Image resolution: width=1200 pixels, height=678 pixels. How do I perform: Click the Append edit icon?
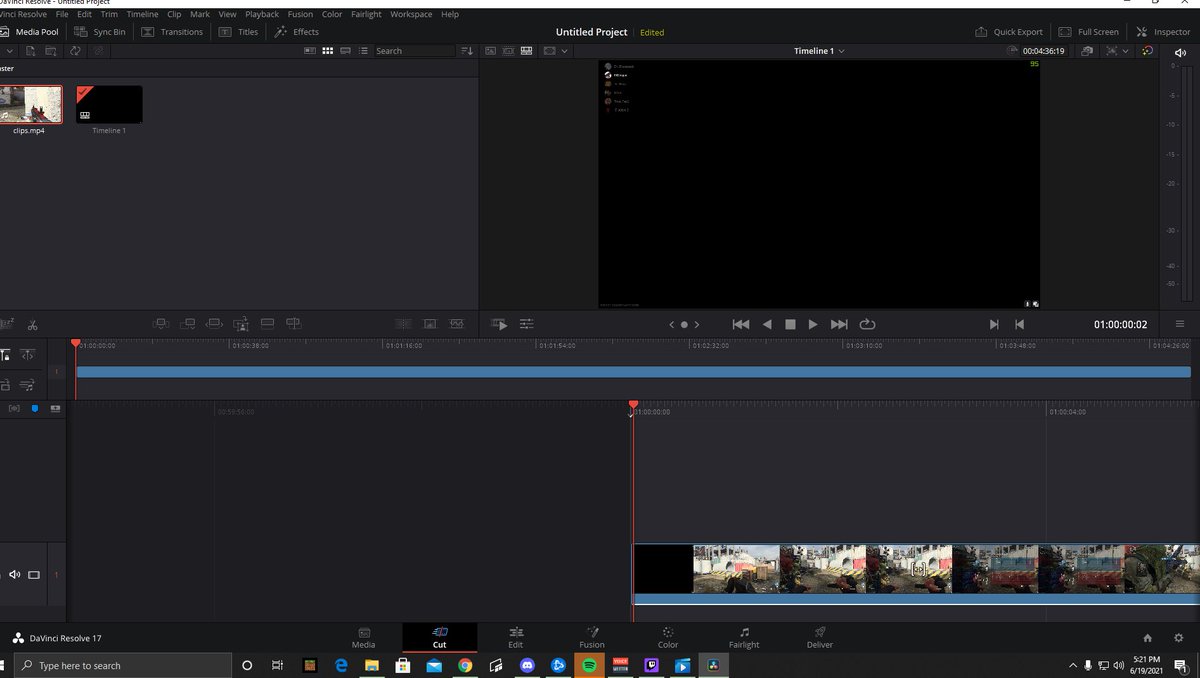point(187,324)
